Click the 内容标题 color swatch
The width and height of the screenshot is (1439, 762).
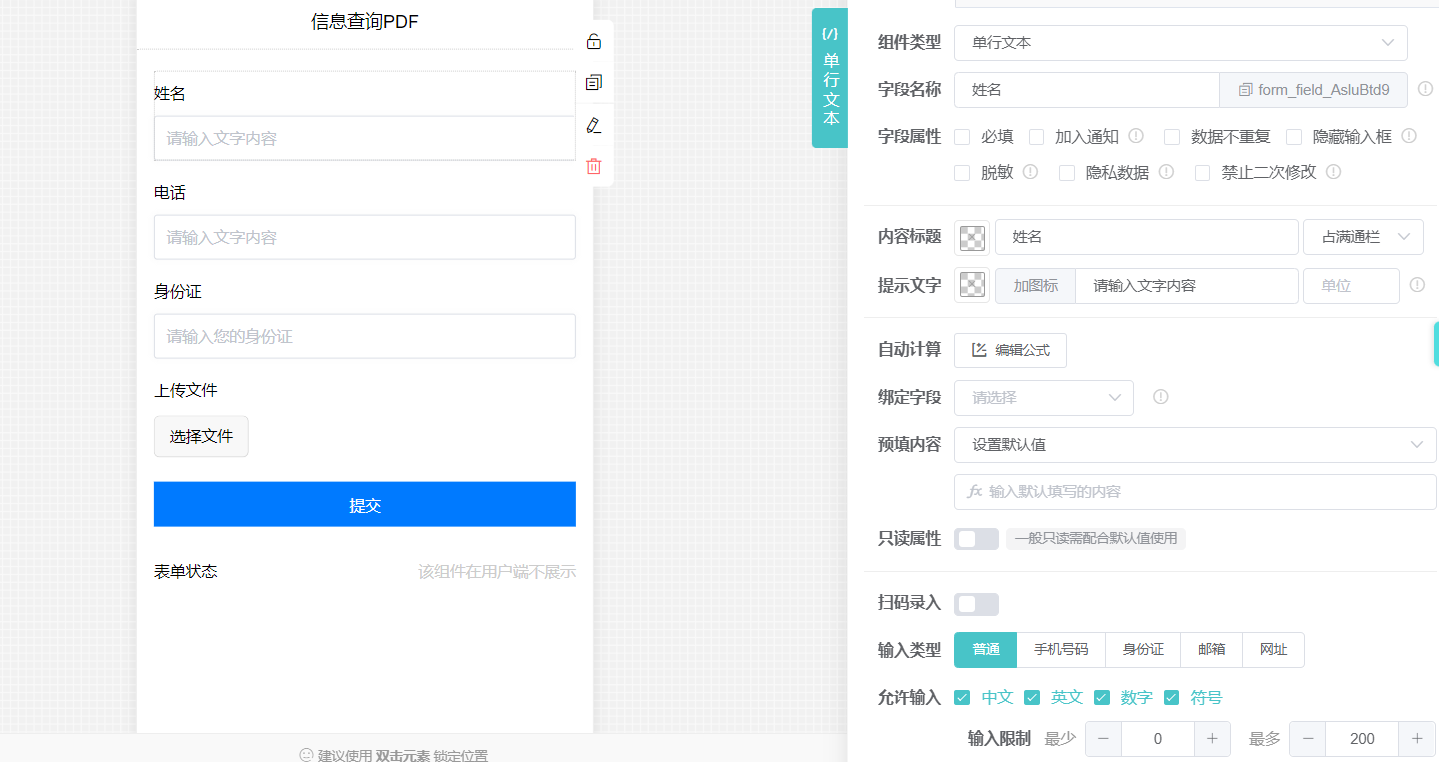click(x=972, y=238)
